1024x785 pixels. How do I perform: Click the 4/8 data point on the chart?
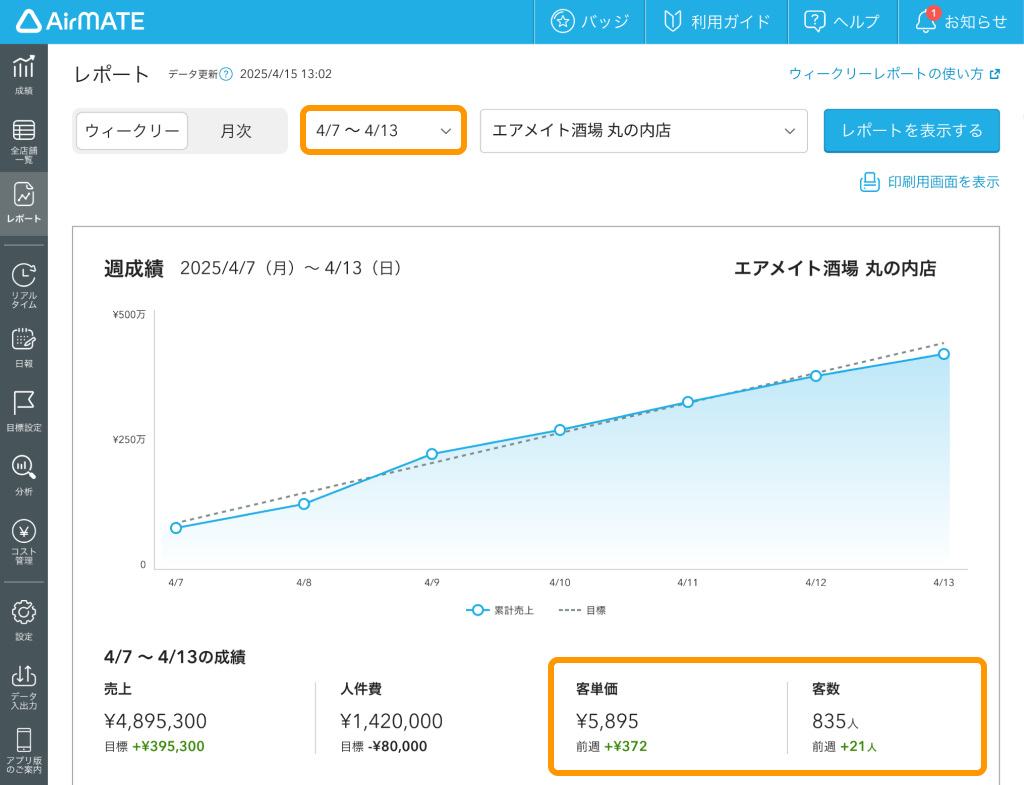coord(304,504)
